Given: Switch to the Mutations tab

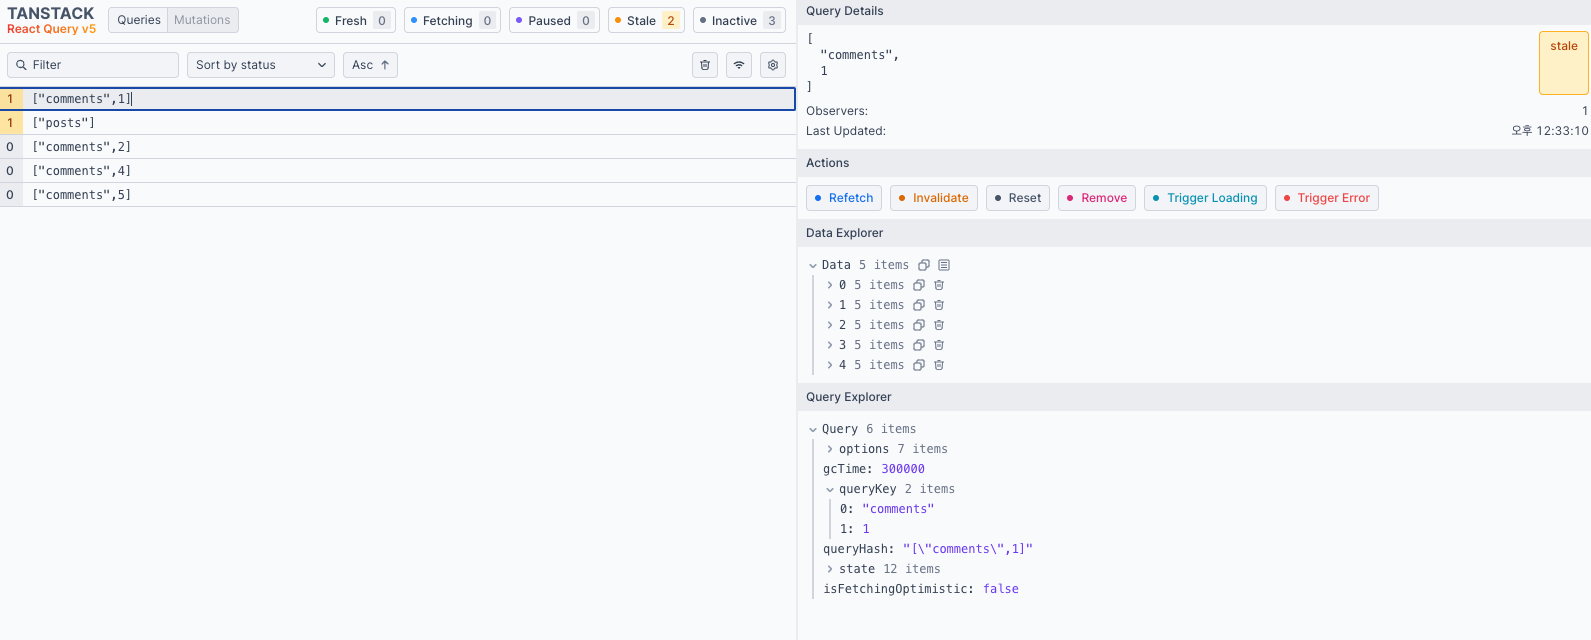Looking at the screenshot, I should tap(202, 20).
